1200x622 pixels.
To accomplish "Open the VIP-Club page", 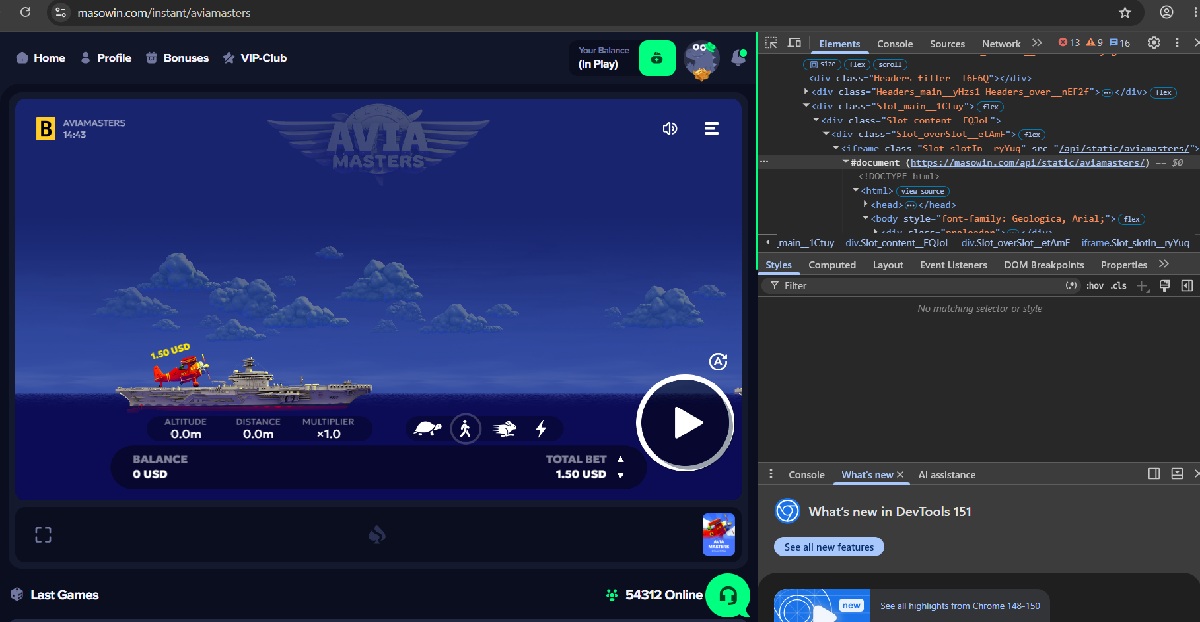I will point(255,58).
